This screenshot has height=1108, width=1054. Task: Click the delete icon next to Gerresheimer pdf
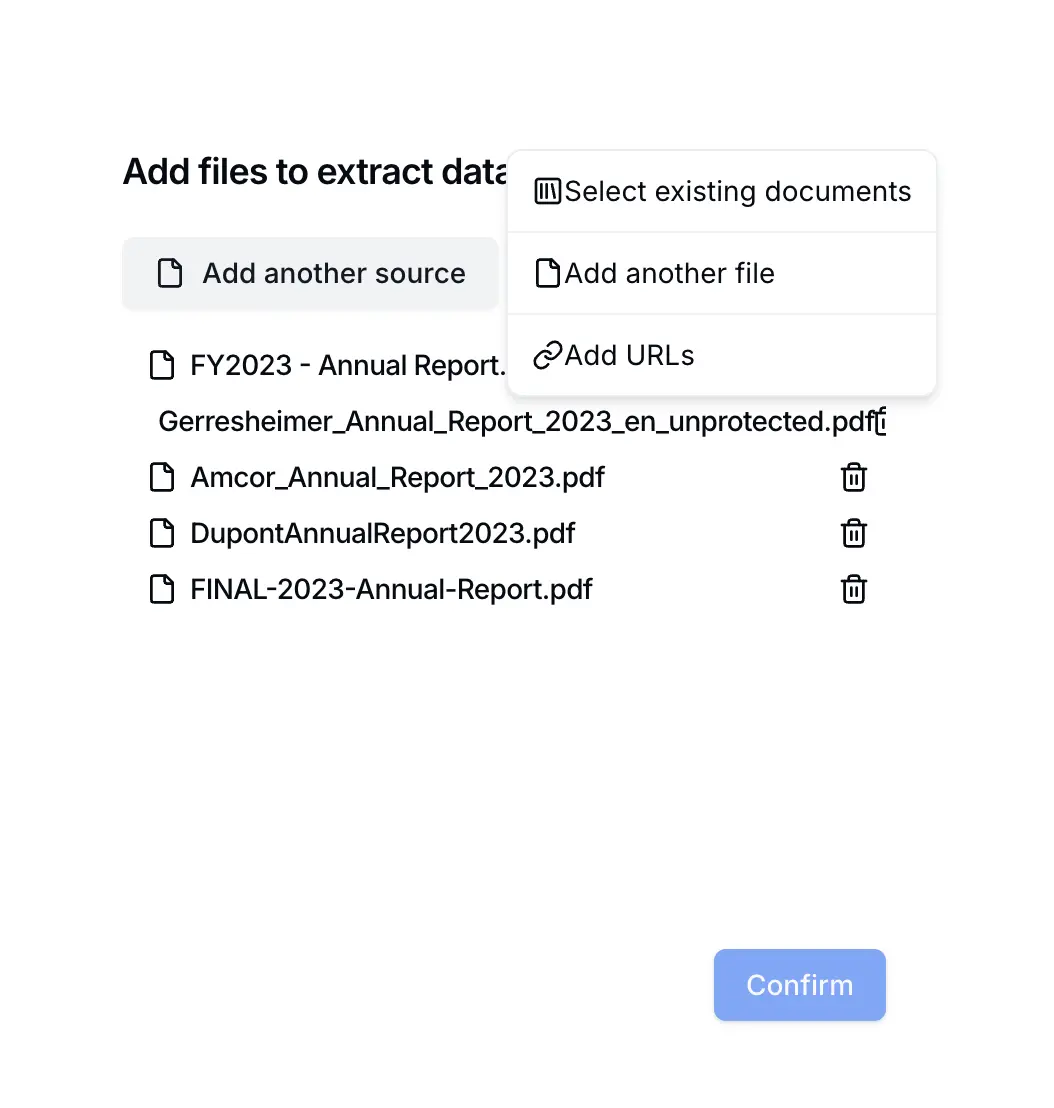tap(880, 421)
